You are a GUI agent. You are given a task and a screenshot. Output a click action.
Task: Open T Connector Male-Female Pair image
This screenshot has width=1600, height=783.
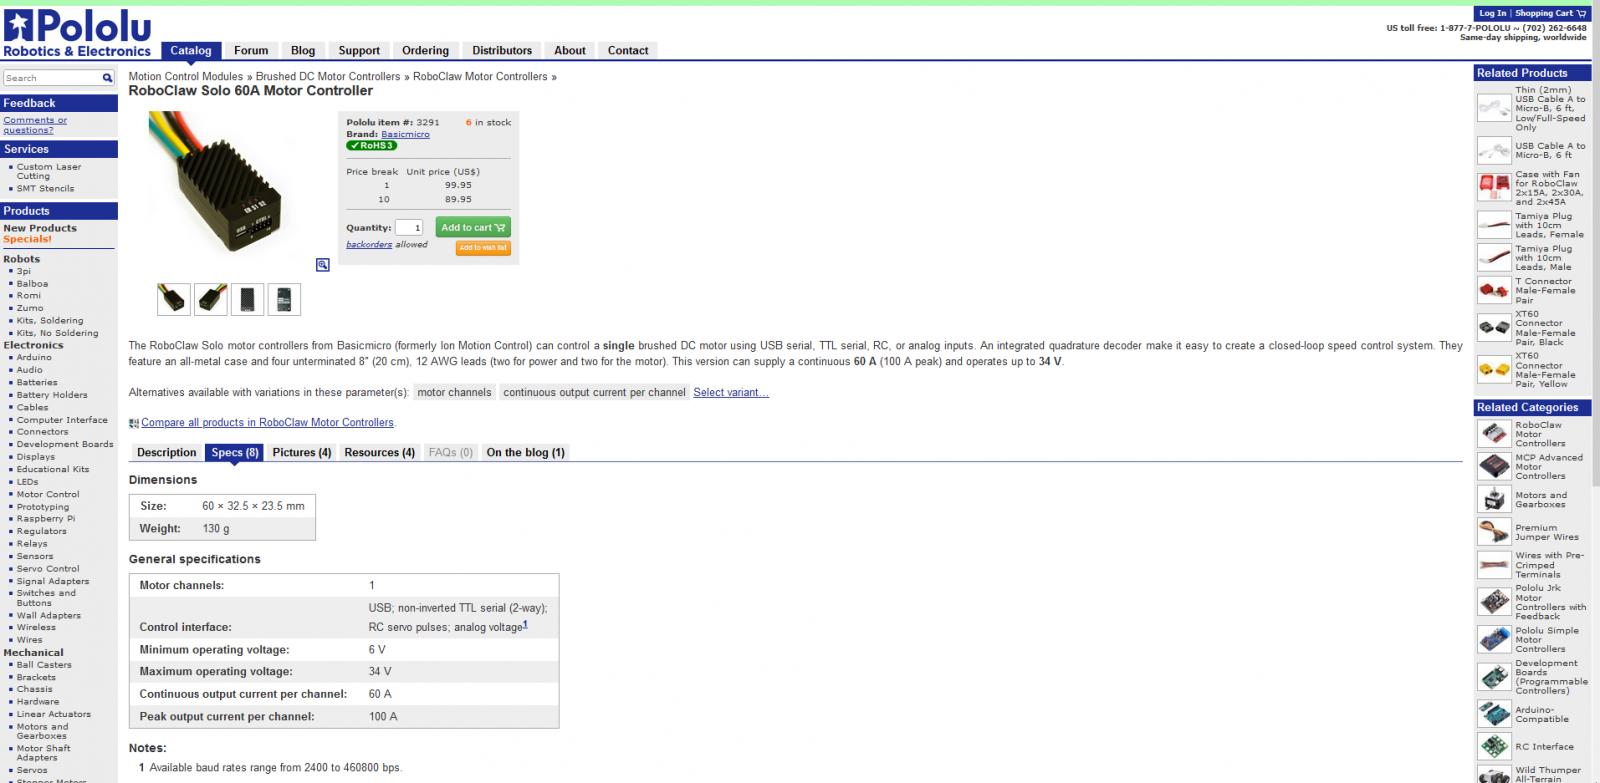1494,291
